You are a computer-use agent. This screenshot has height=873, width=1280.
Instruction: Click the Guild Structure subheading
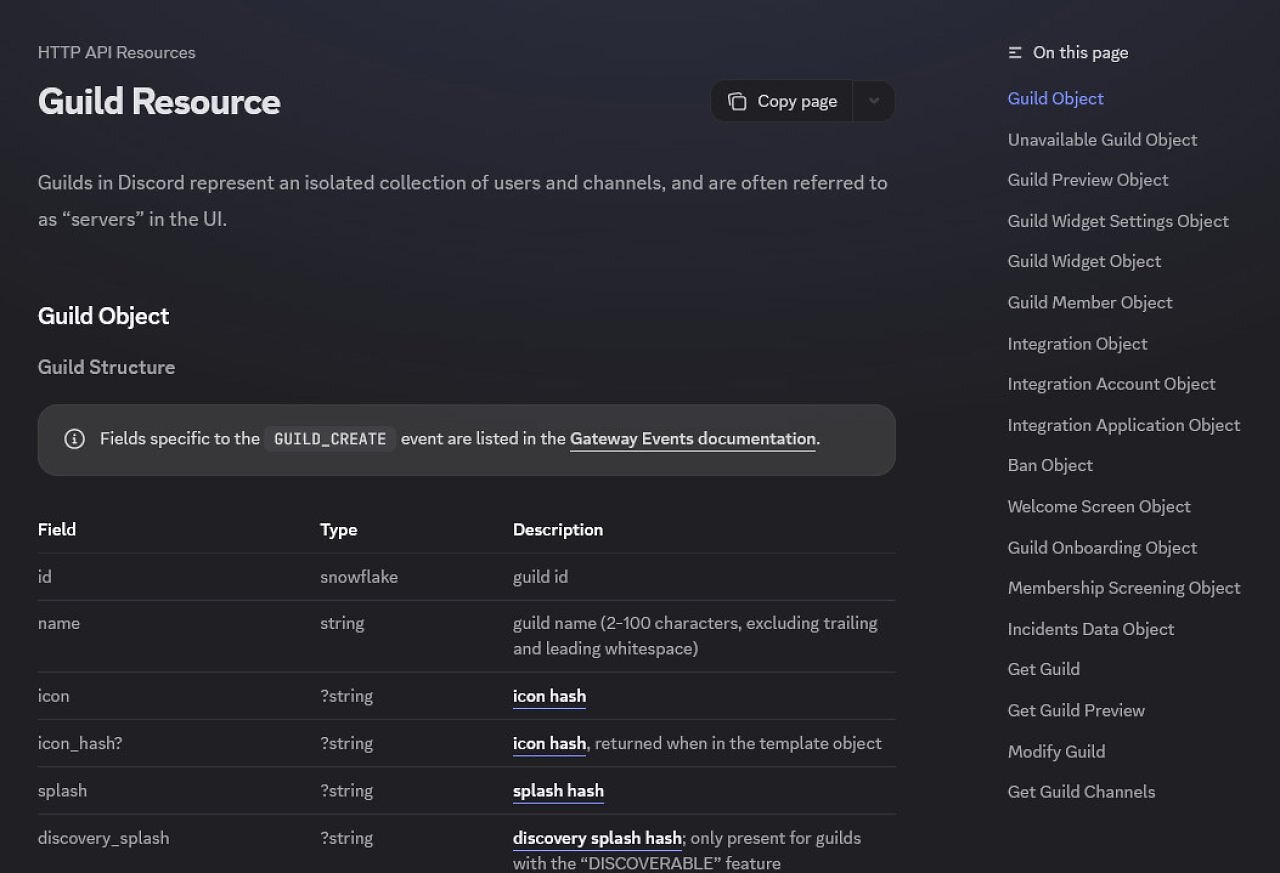pyautogui.click(x=106, y=367)
